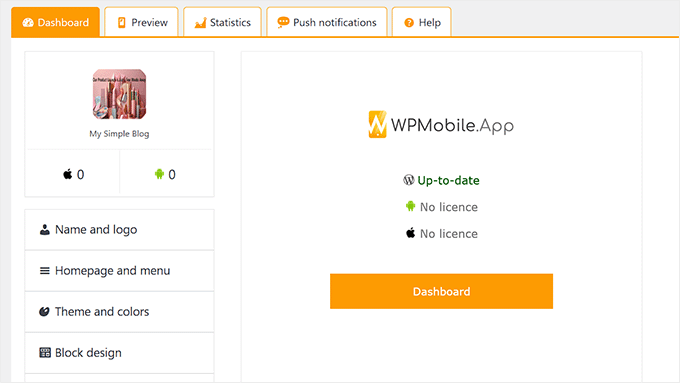
Task: Open Homepage and menu settings
Action: click(x=119, y=271)
